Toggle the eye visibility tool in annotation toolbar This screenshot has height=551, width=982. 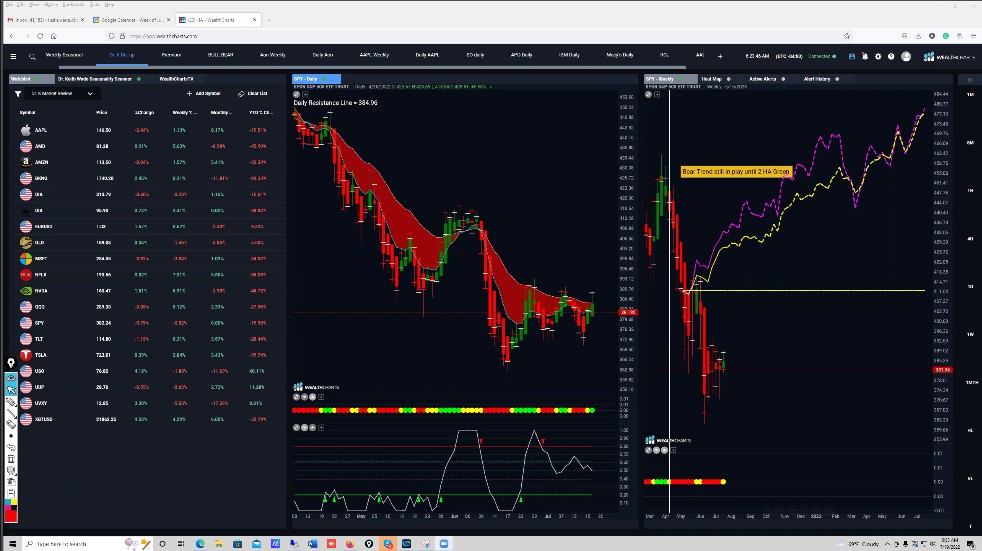point(11,378)
